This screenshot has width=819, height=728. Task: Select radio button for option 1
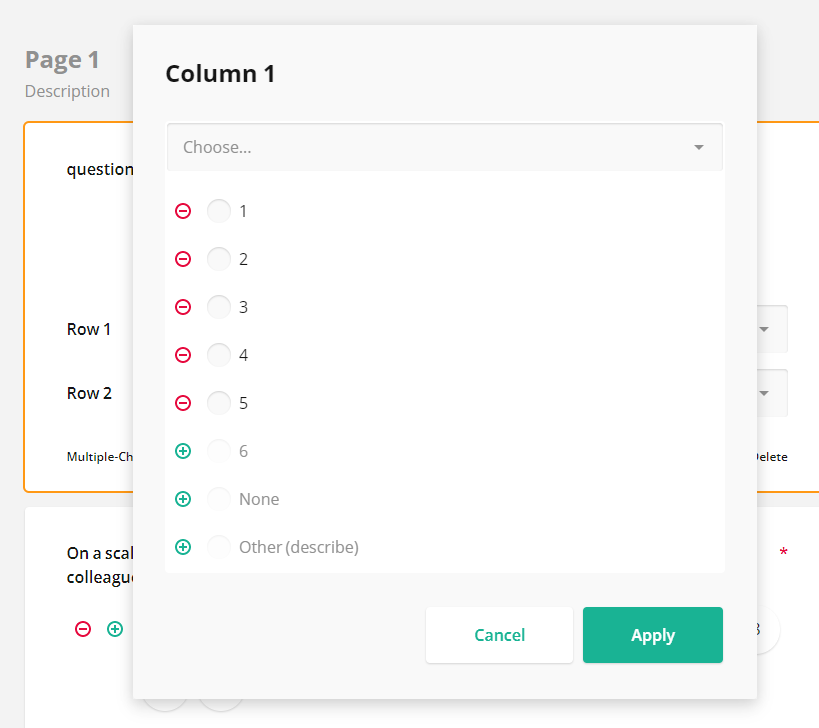pyautogui.click(x=218, y=211)
